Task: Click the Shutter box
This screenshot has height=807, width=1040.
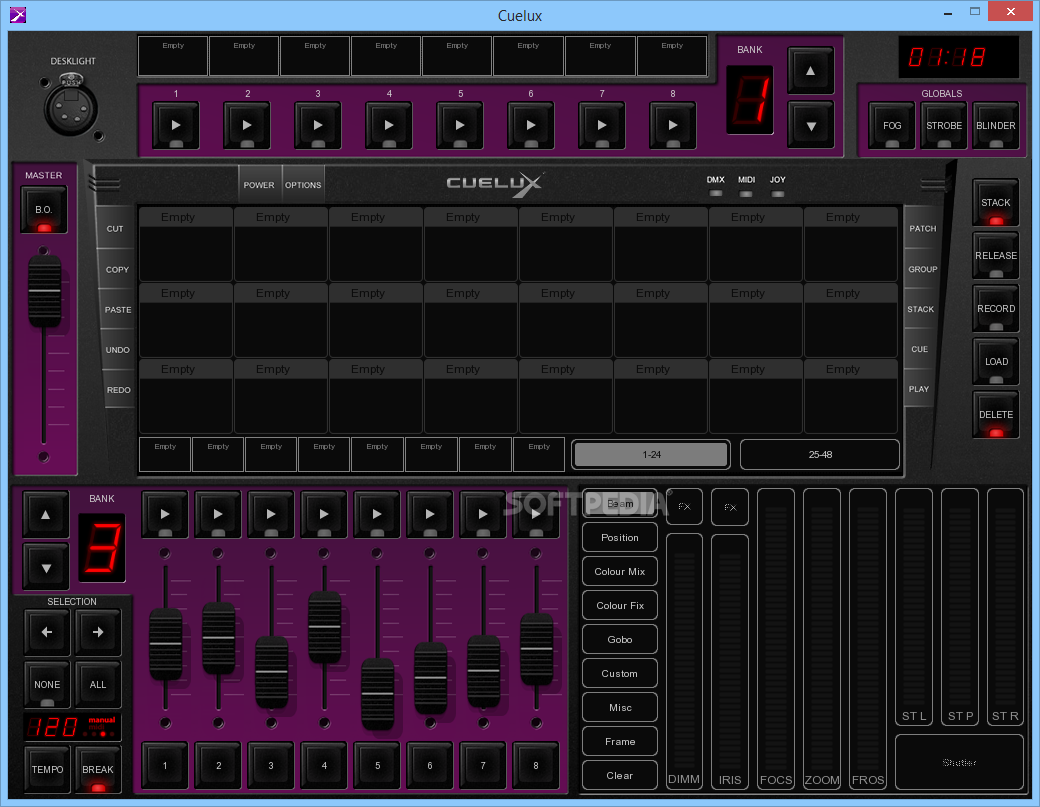Action: point(959,762)
